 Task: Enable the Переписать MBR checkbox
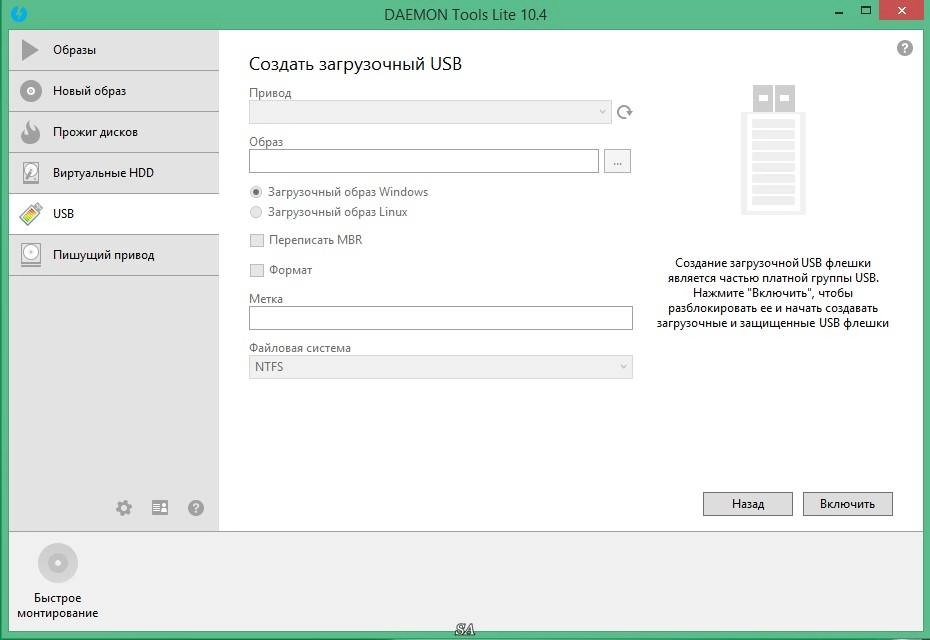click(257, 240)
